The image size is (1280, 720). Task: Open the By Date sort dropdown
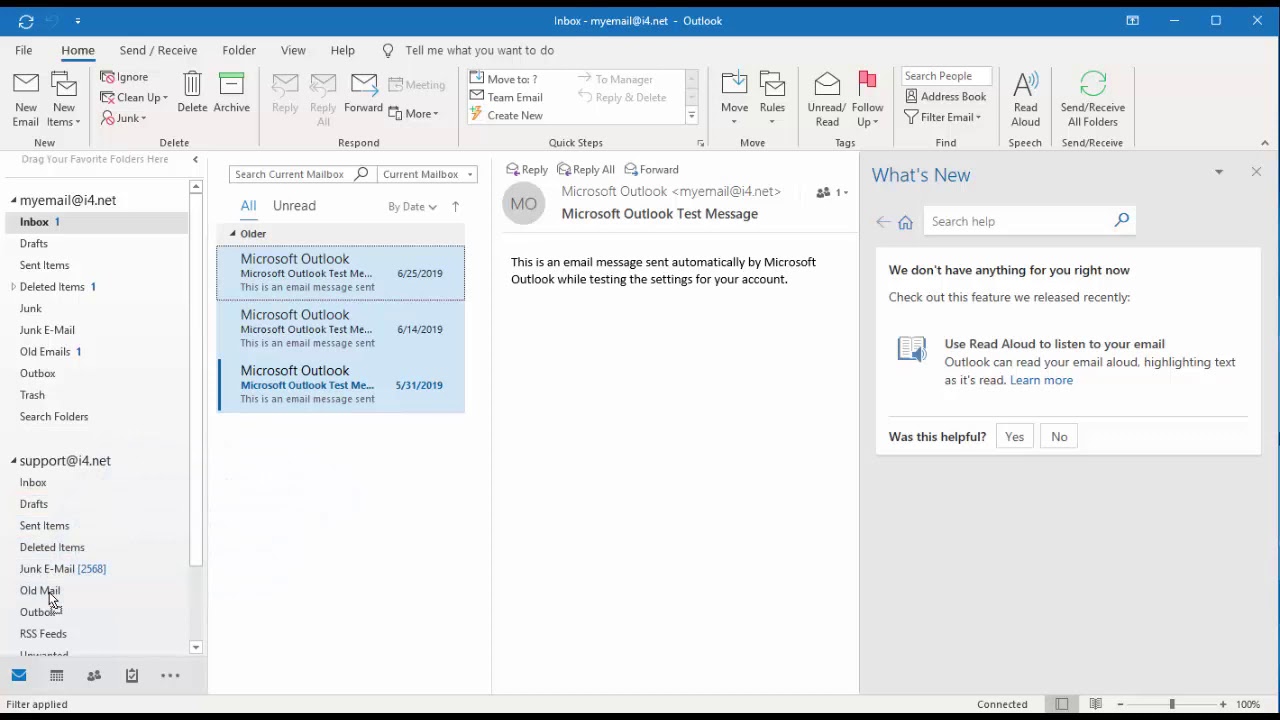pyautogui.click(x=412, y=207)
